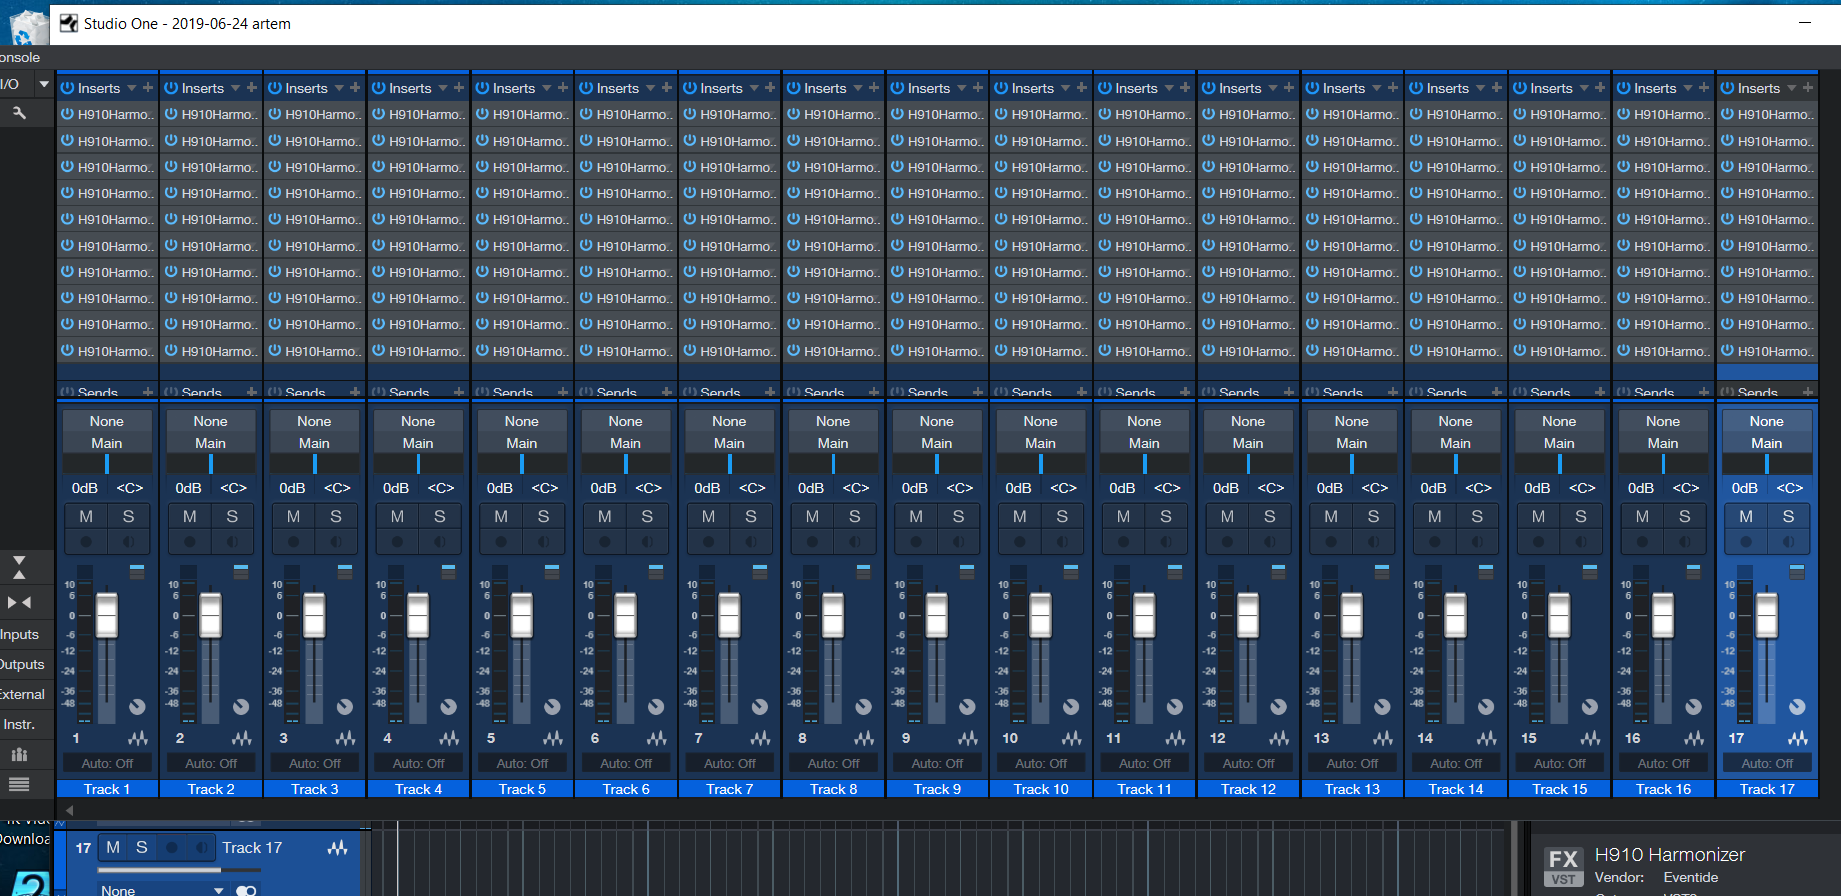The height and width of the screenshot is (896, 1841).
Task: Open channel editor knob icon on Track 4
Action: pos(449,707)
